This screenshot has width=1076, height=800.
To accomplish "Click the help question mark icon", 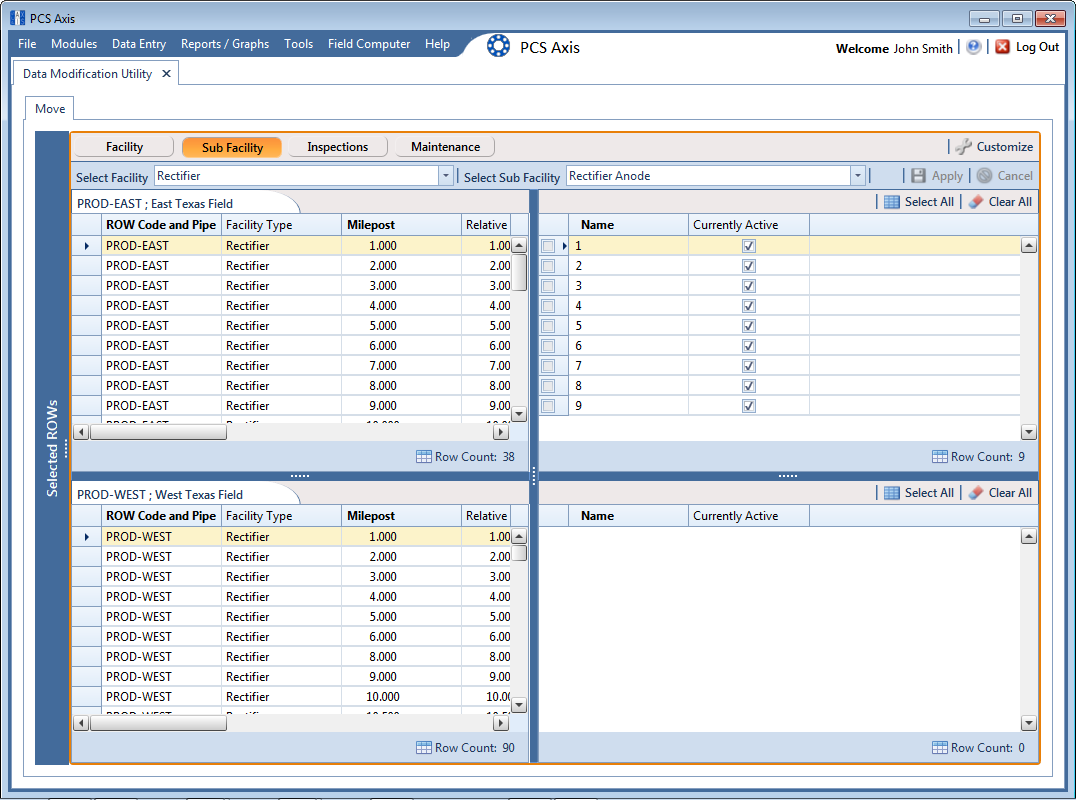I will (973, 47).
